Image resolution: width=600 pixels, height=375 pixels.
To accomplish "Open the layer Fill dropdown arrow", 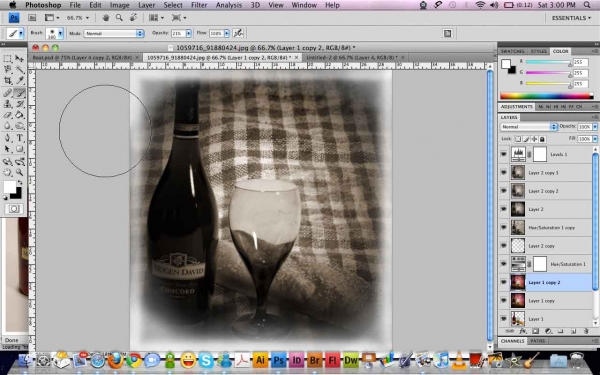I will 595,139.
